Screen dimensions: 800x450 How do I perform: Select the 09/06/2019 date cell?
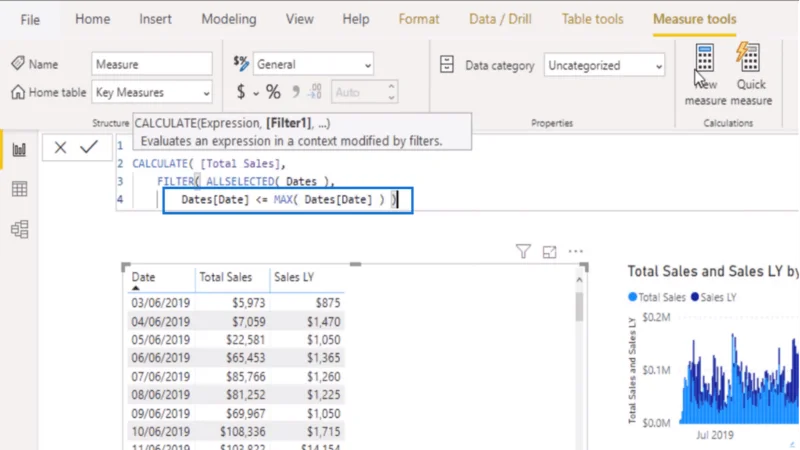160,414
